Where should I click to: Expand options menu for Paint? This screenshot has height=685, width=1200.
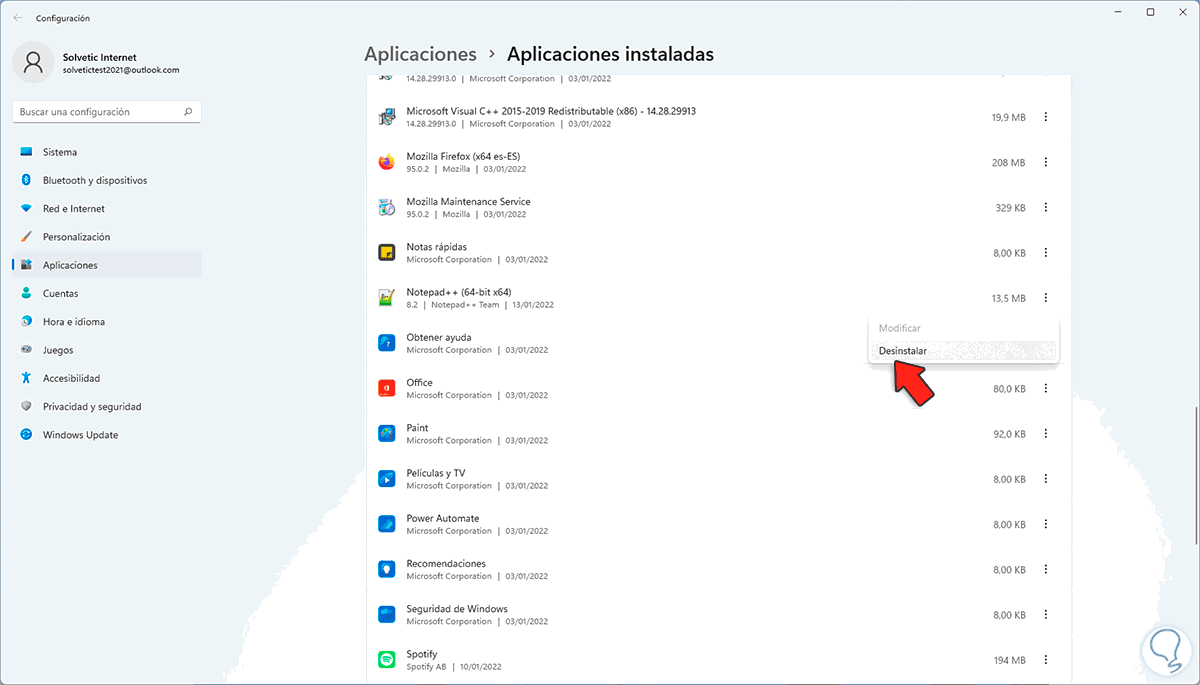[1046, 433]
